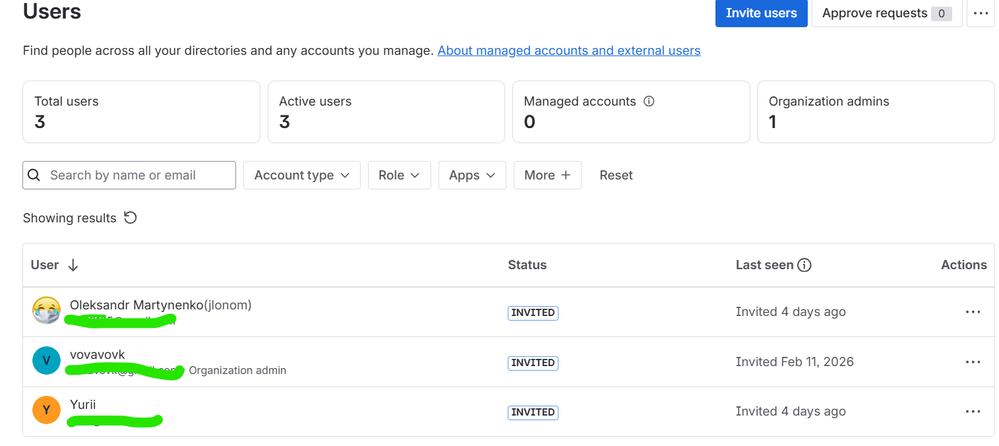
Task: Click the Total users card
Action: [x=141, y=112]
